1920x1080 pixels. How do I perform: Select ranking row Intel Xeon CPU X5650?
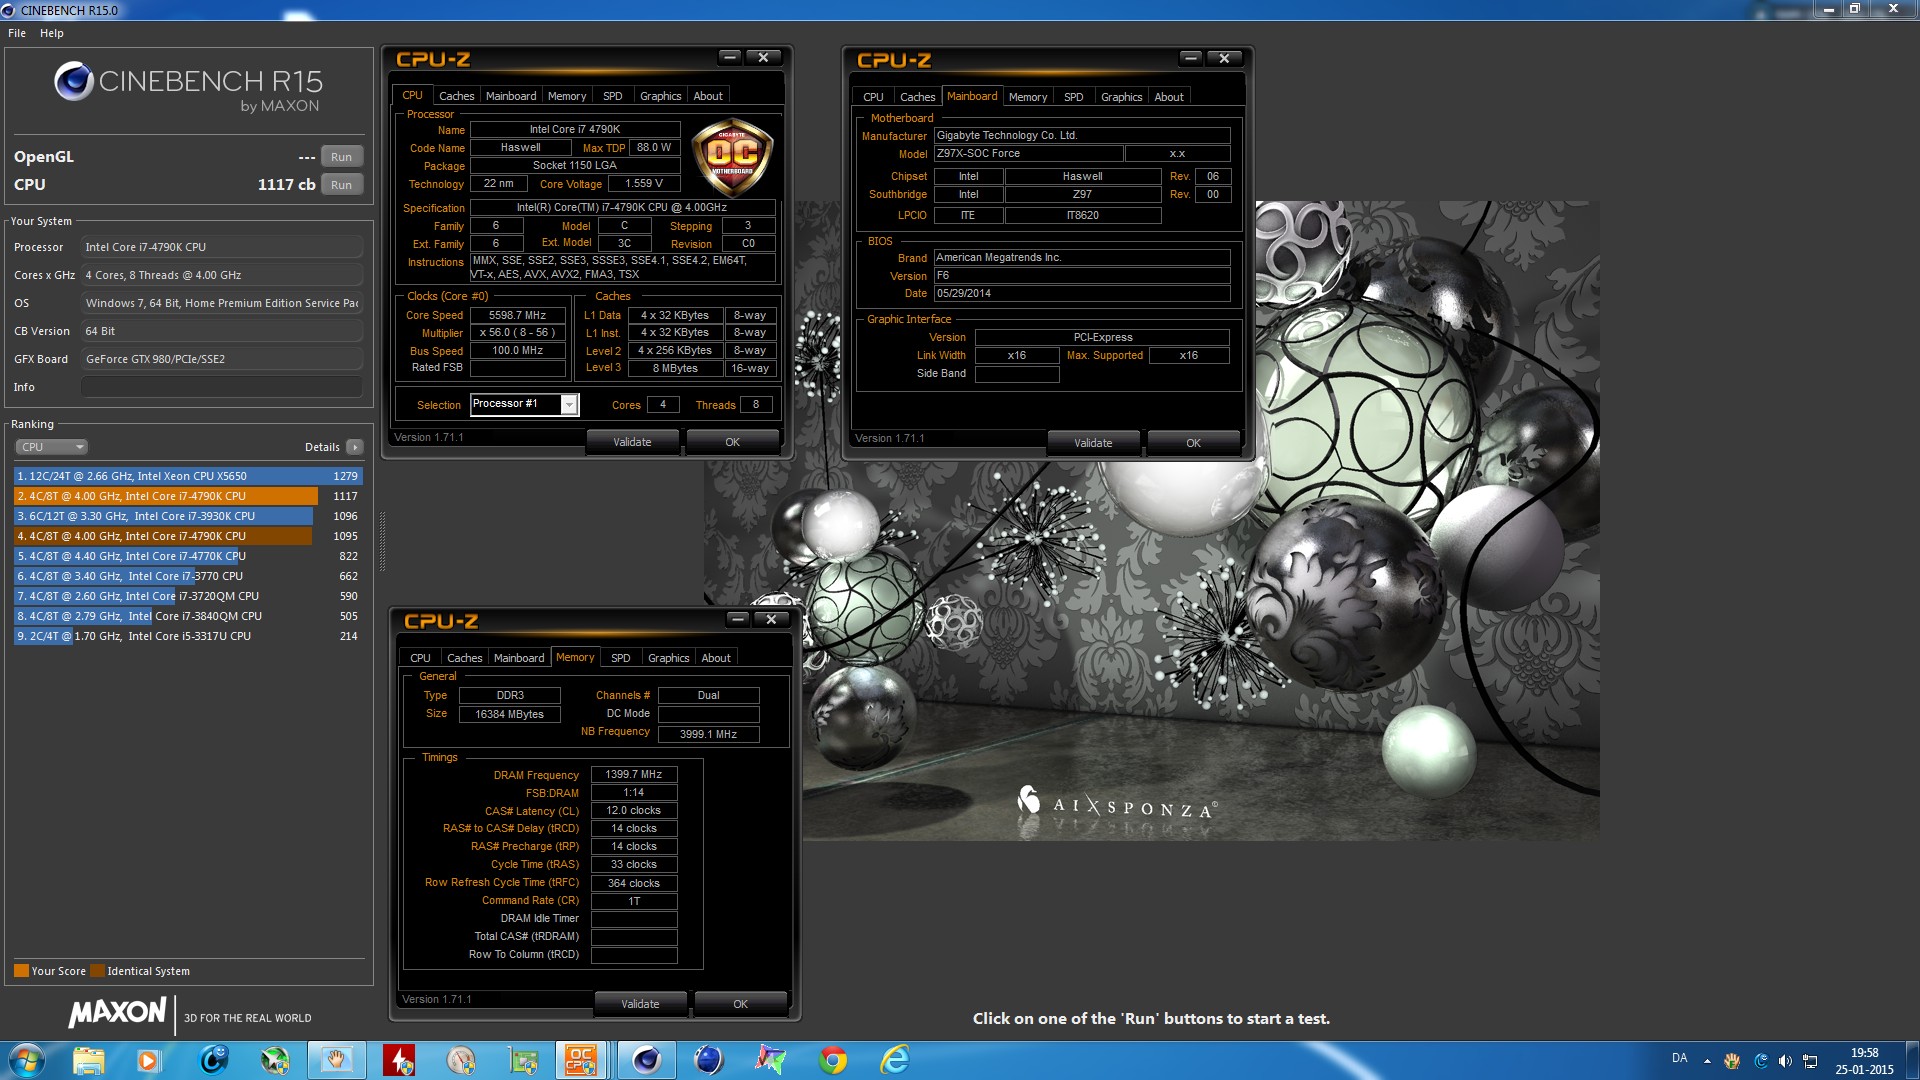188,476
